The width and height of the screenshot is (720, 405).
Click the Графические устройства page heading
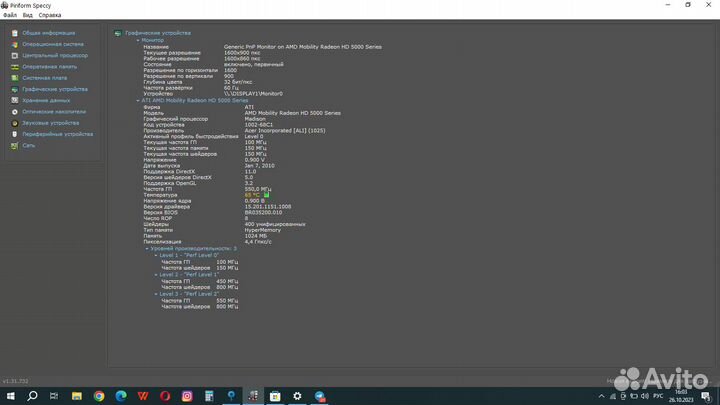click(x=158, y=33)
